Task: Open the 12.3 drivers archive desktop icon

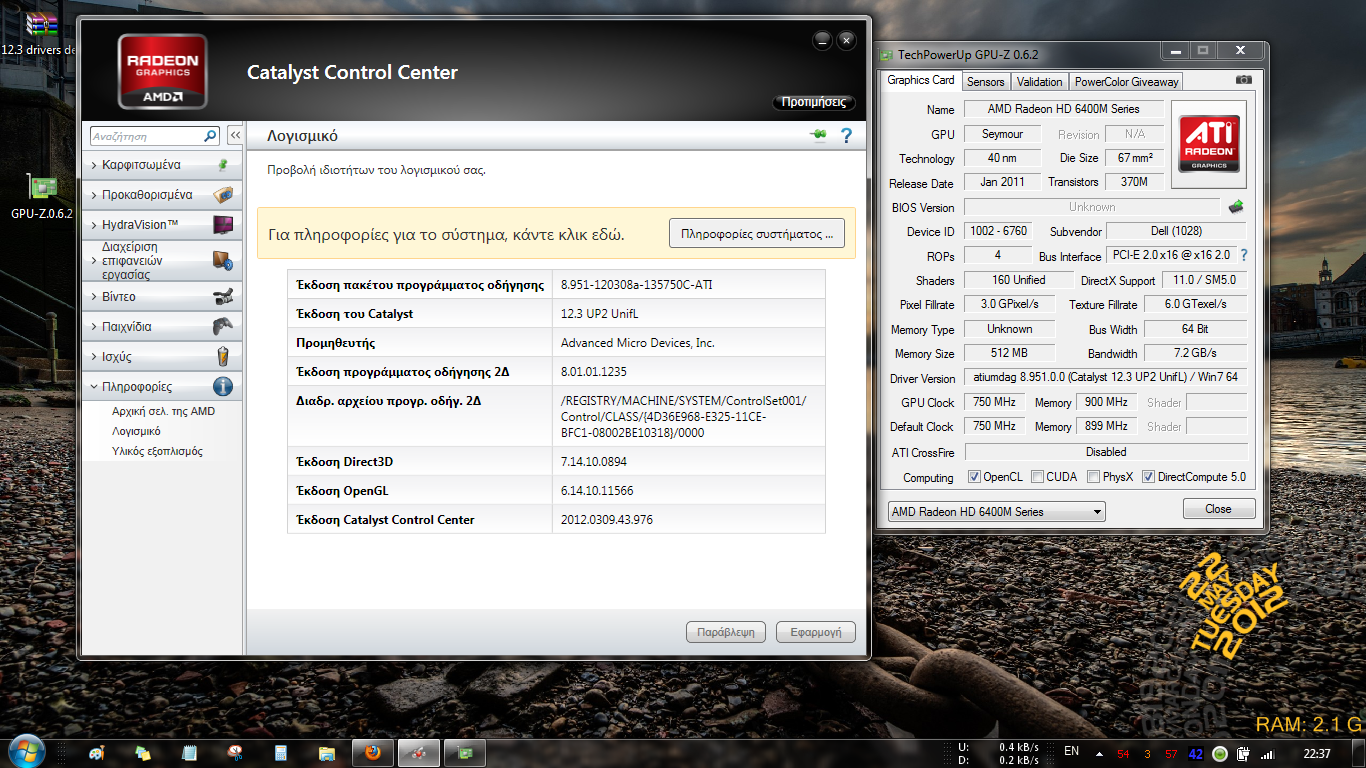Action: (x=40, y=33)
